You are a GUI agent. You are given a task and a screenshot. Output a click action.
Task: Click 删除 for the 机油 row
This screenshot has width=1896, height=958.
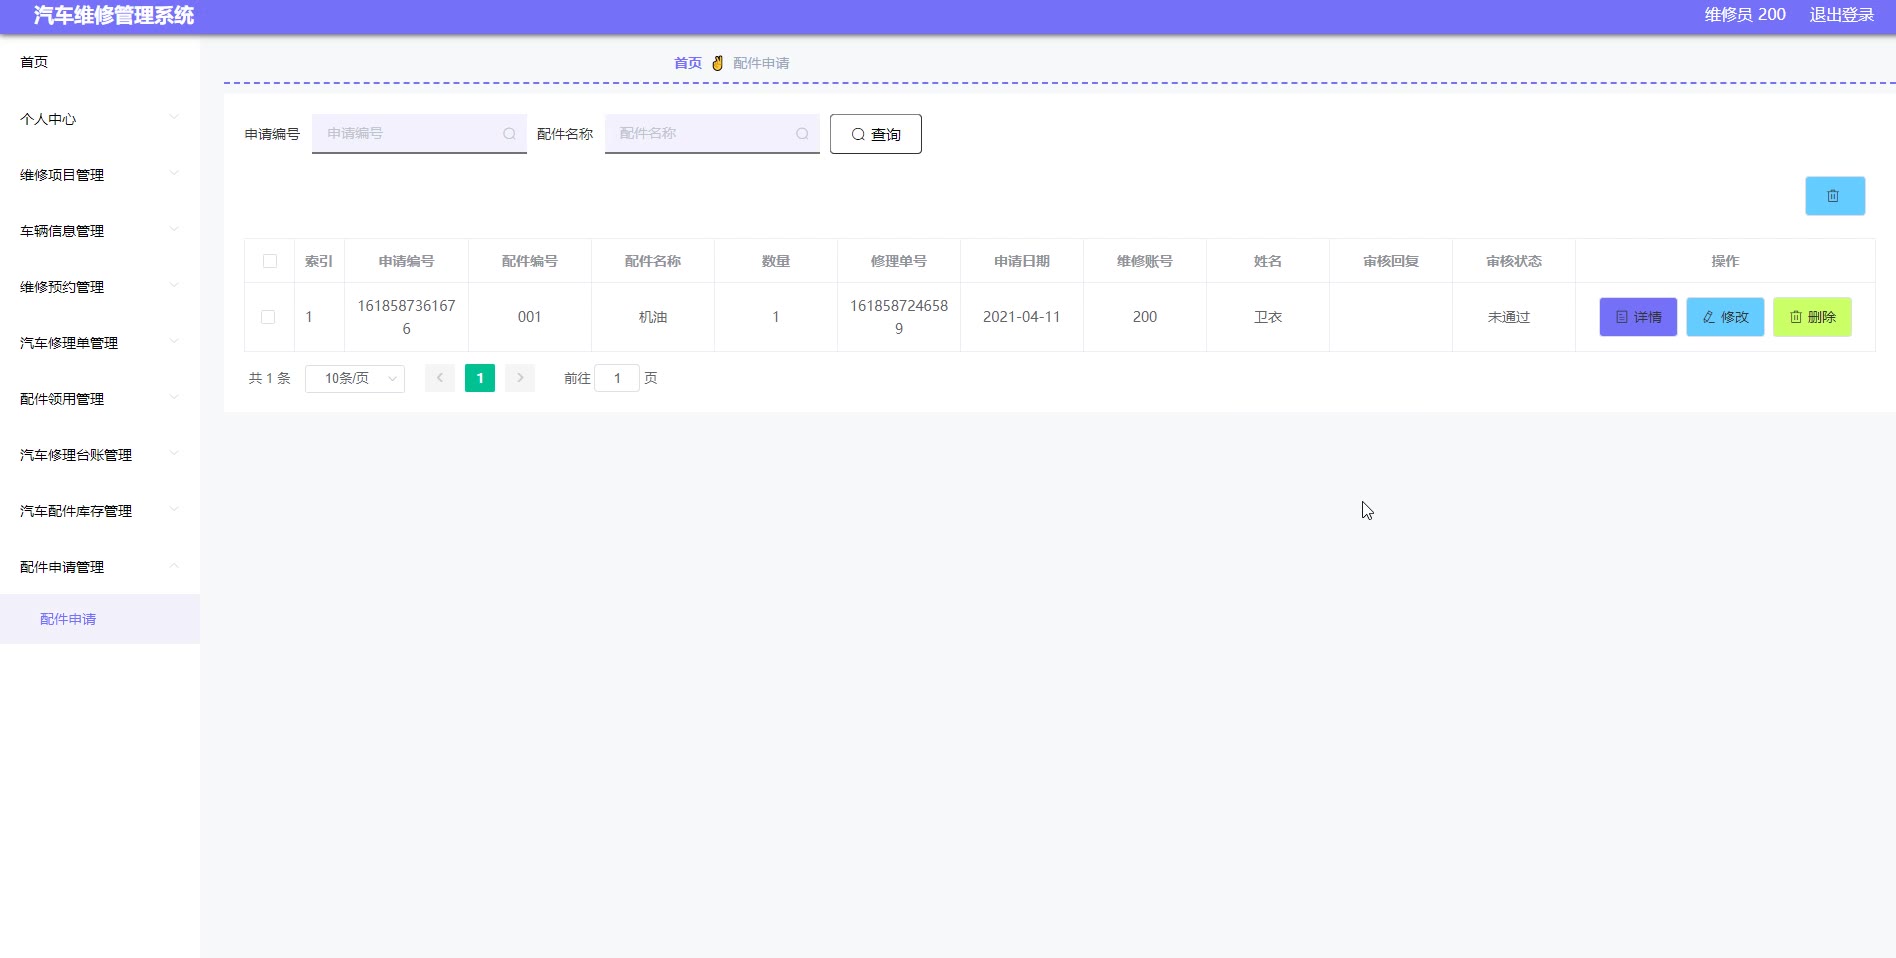click(x=1812, y=317)
